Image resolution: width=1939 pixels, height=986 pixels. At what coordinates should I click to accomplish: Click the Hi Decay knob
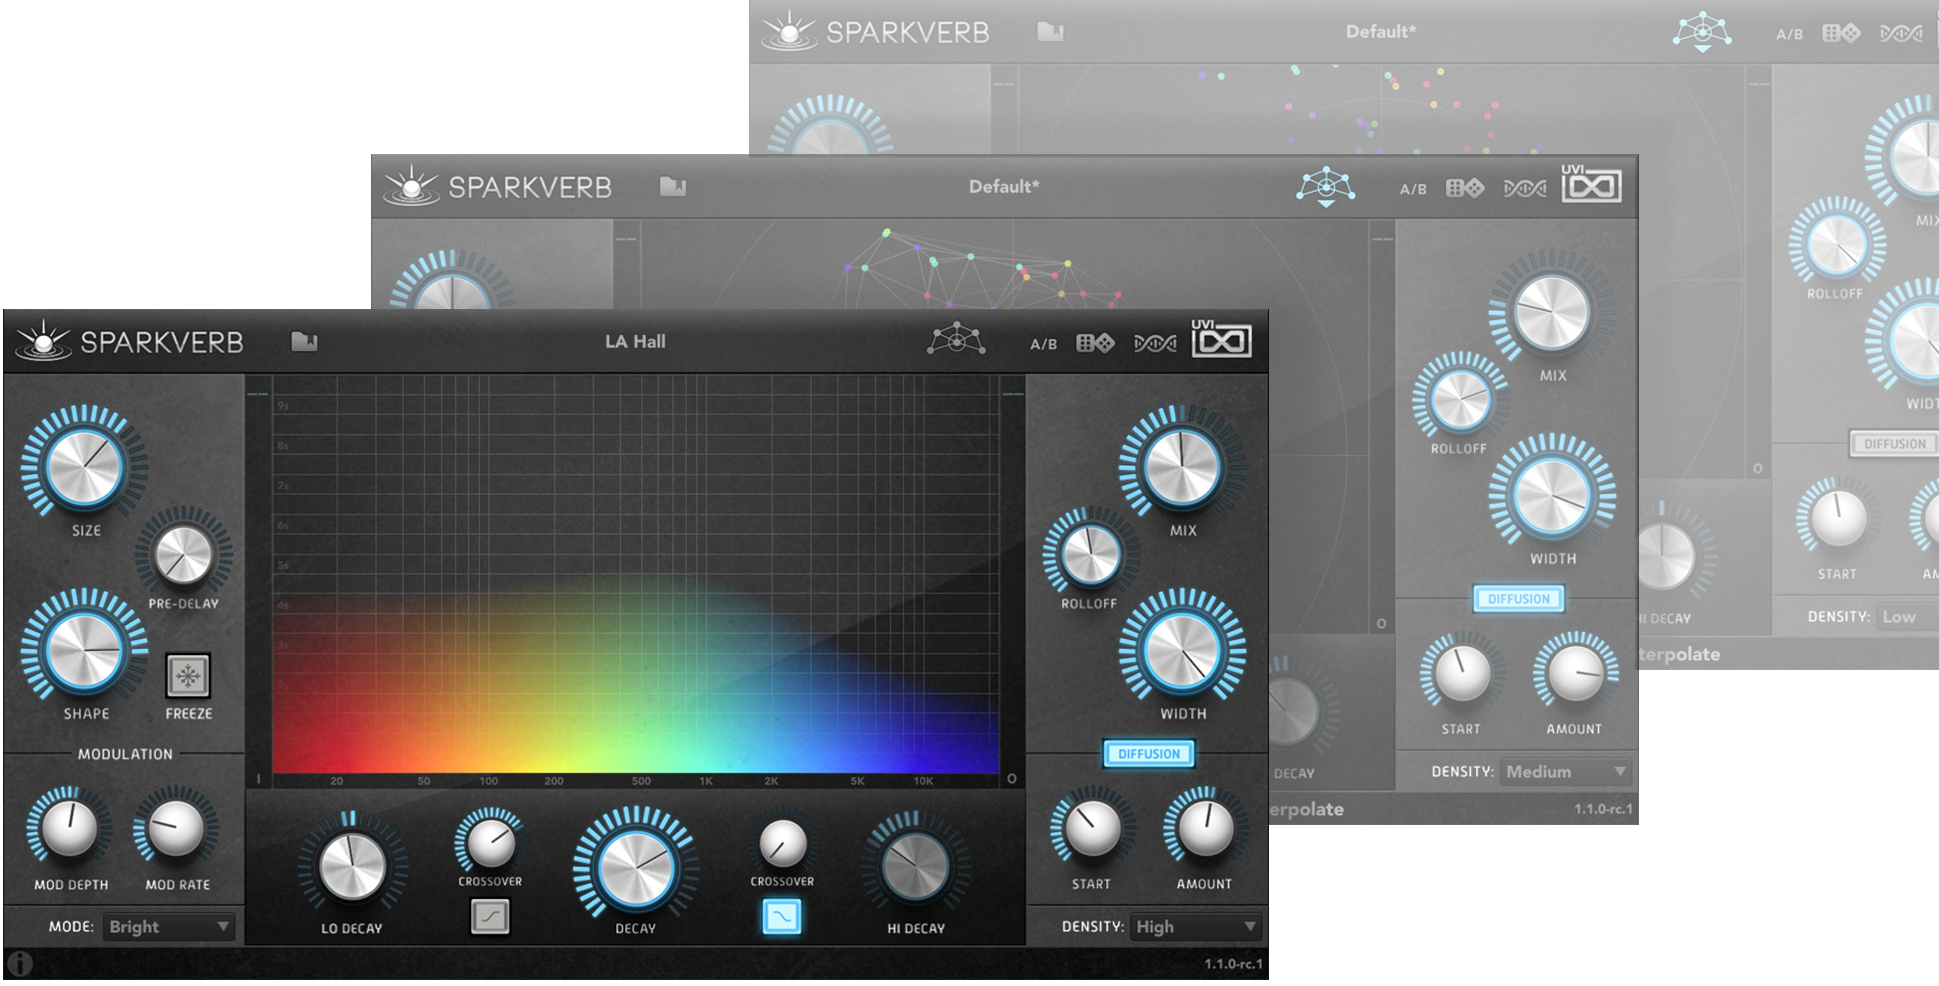915,866
